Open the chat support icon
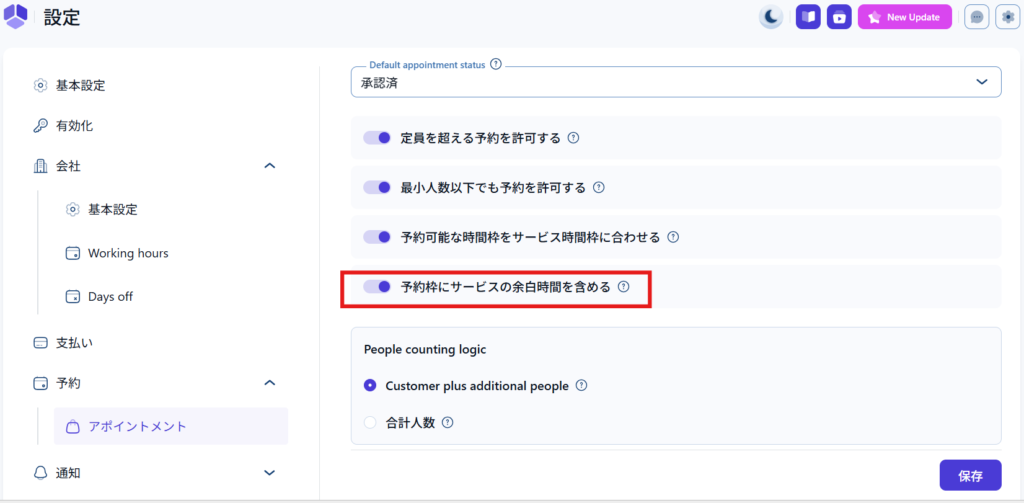This screenshot has height=503, width=1024. click(x=977, y=17)
